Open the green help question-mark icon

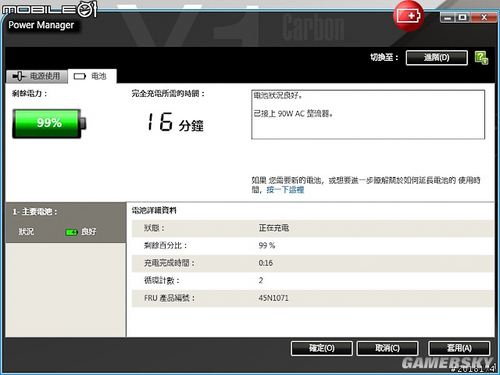pyautogui.click(x=481, y=58)
